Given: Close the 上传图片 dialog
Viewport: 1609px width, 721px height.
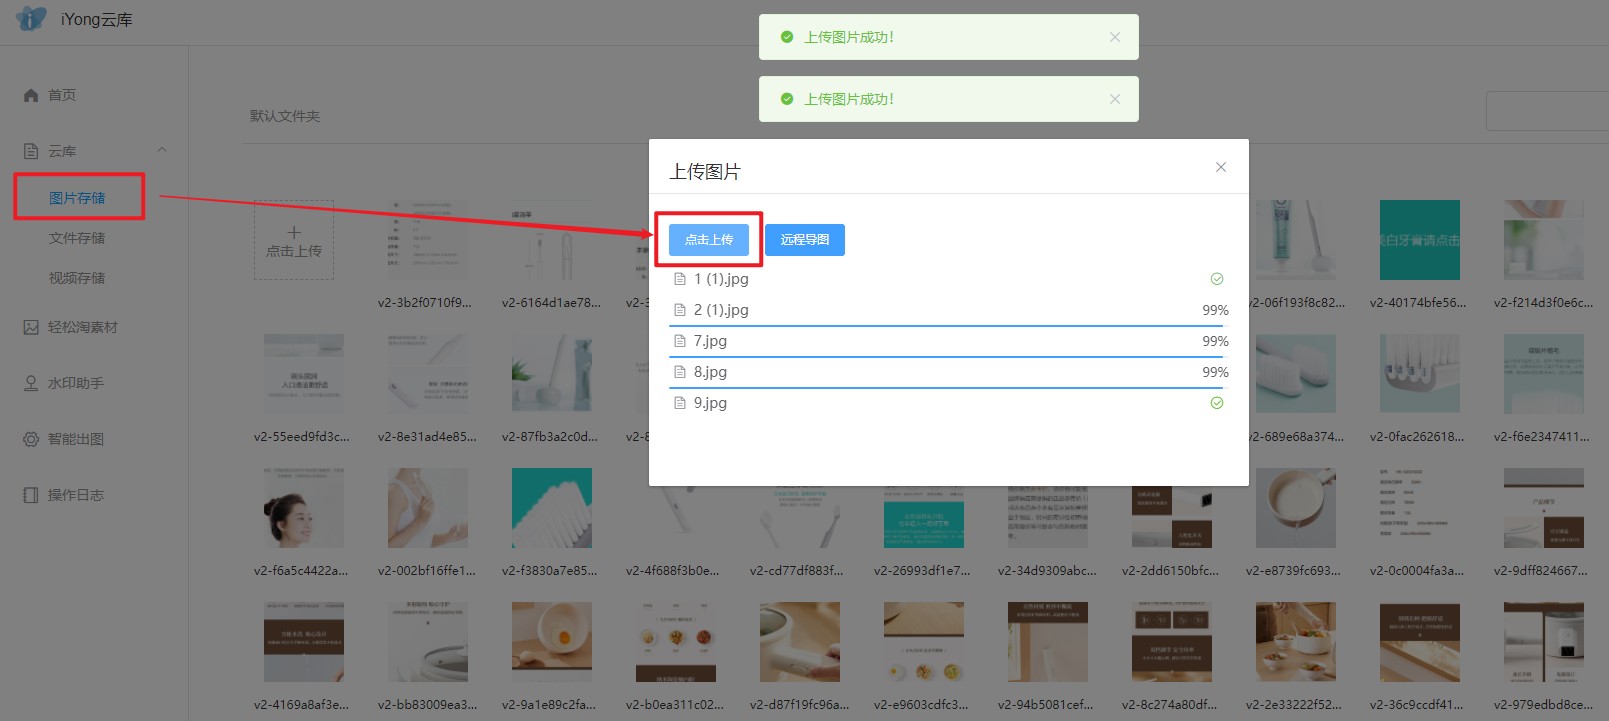Looking at the screenshot, I should pos(1221,167).
